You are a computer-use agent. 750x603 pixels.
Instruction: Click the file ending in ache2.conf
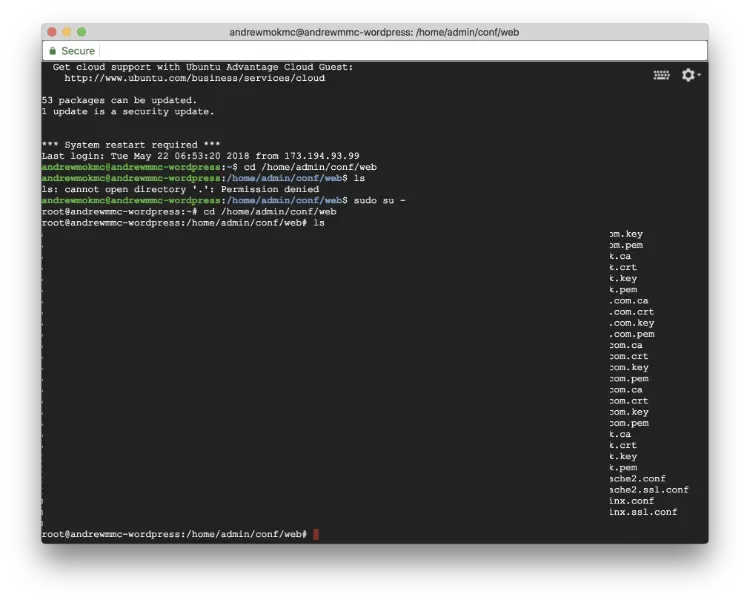[x=637, y=479]
